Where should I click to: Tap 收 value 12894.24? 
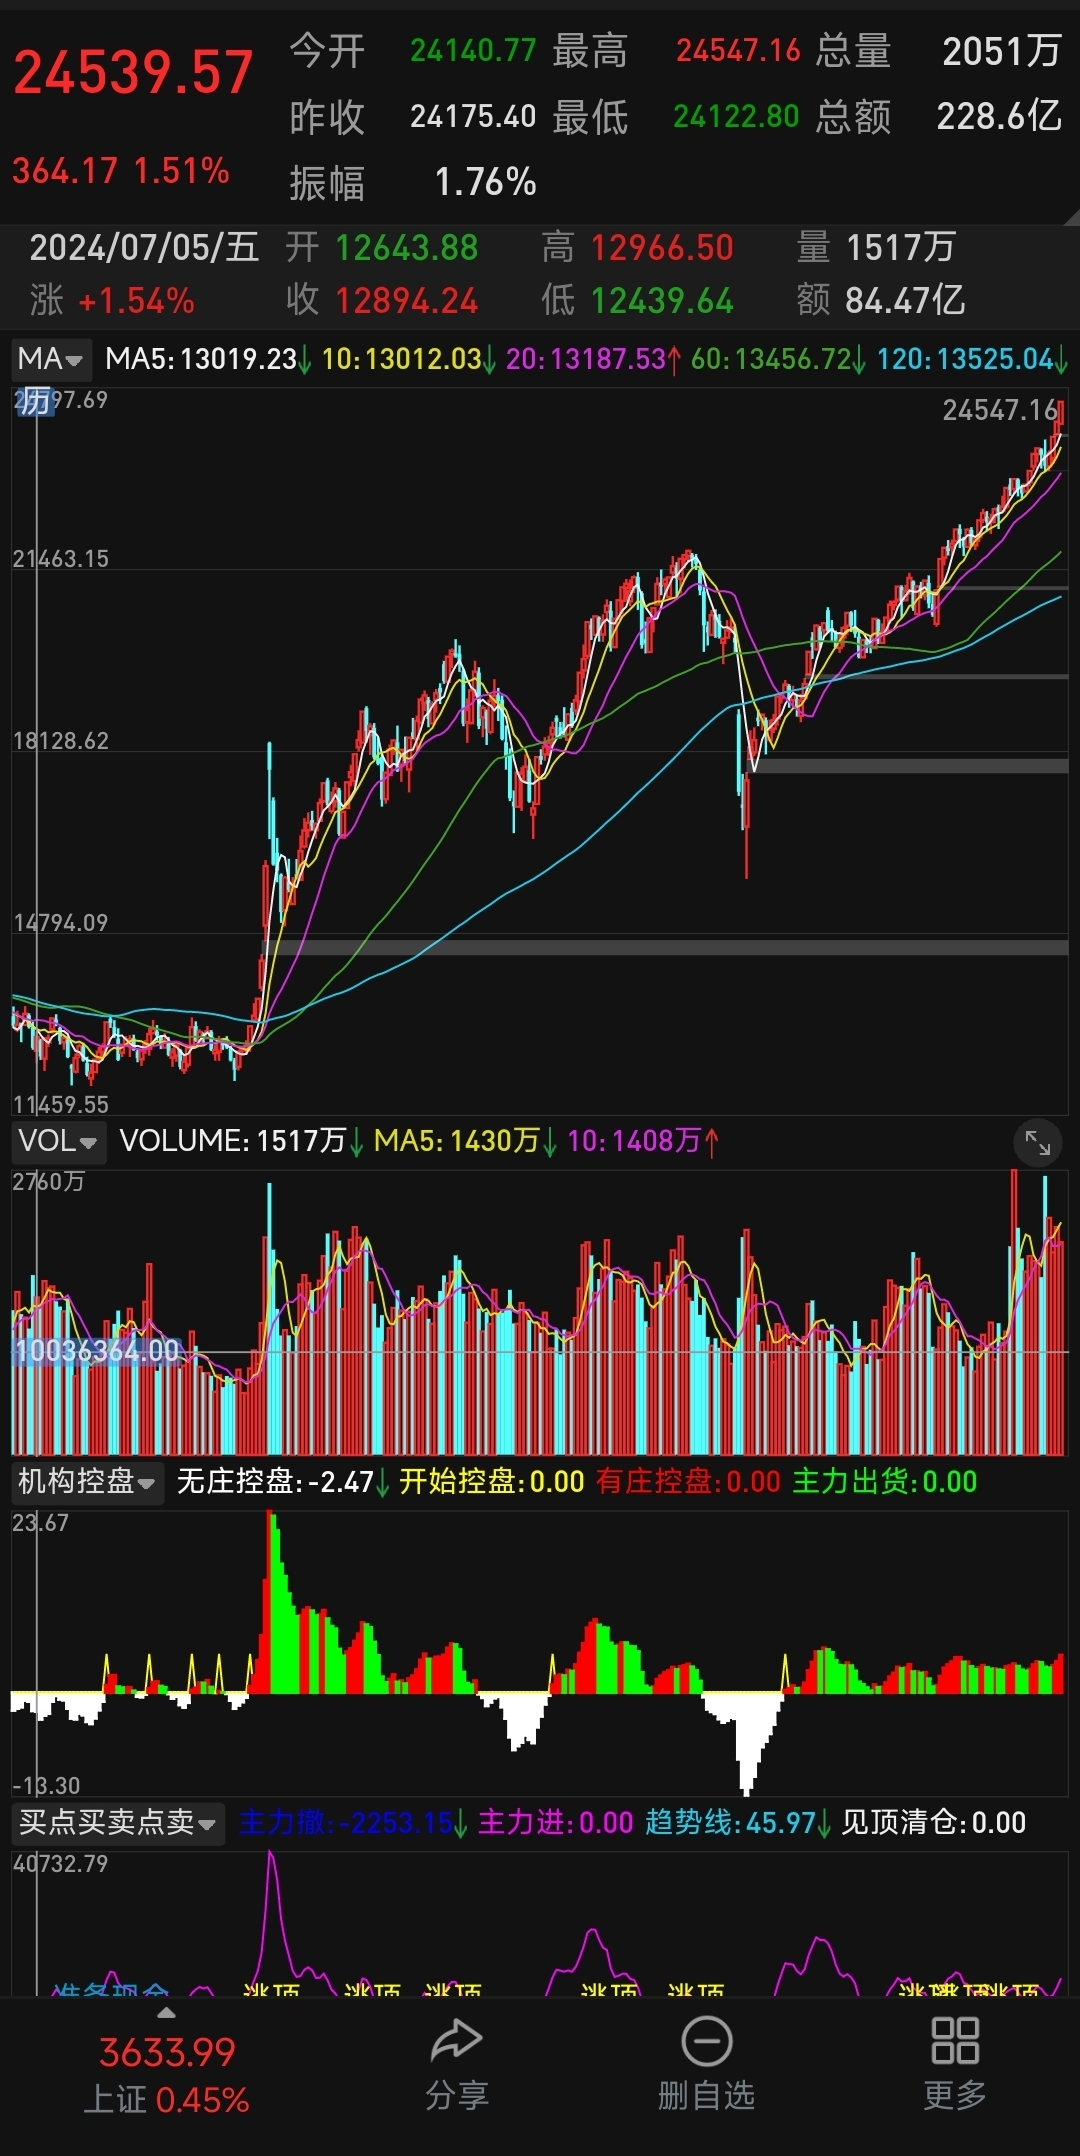point(407,301)
